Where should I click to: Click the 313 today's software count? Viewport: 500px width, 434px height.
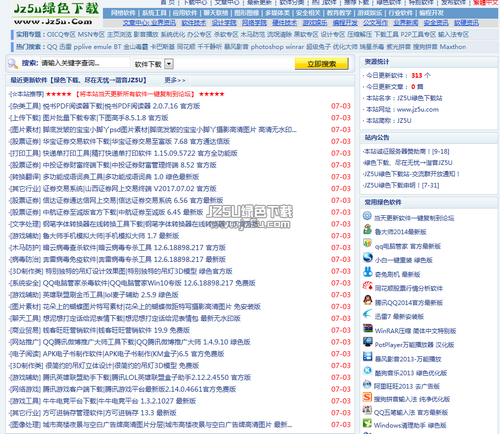coord(417,76)
